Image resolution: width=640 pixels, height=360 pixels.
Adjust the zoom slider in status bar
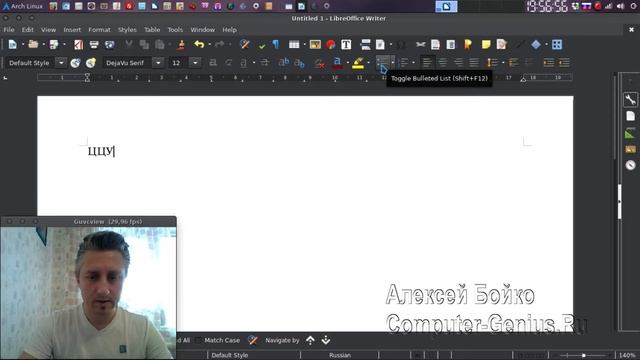[583, 355]
